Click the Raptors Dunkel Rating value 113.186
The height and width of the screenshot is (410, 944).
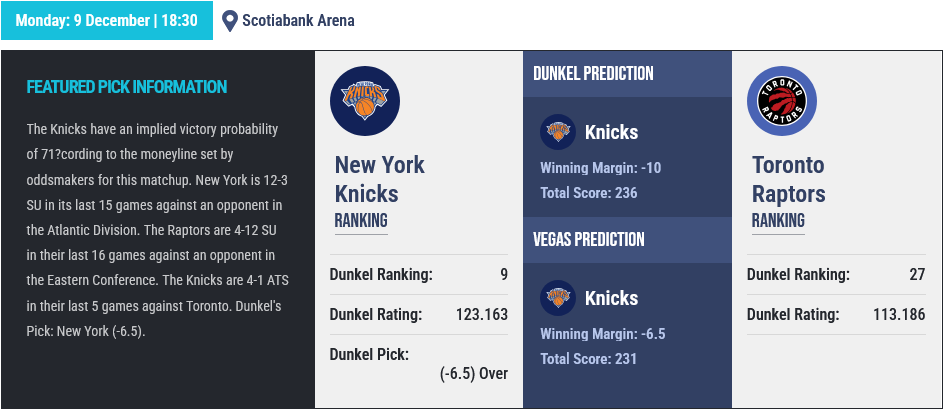[899, 314]
